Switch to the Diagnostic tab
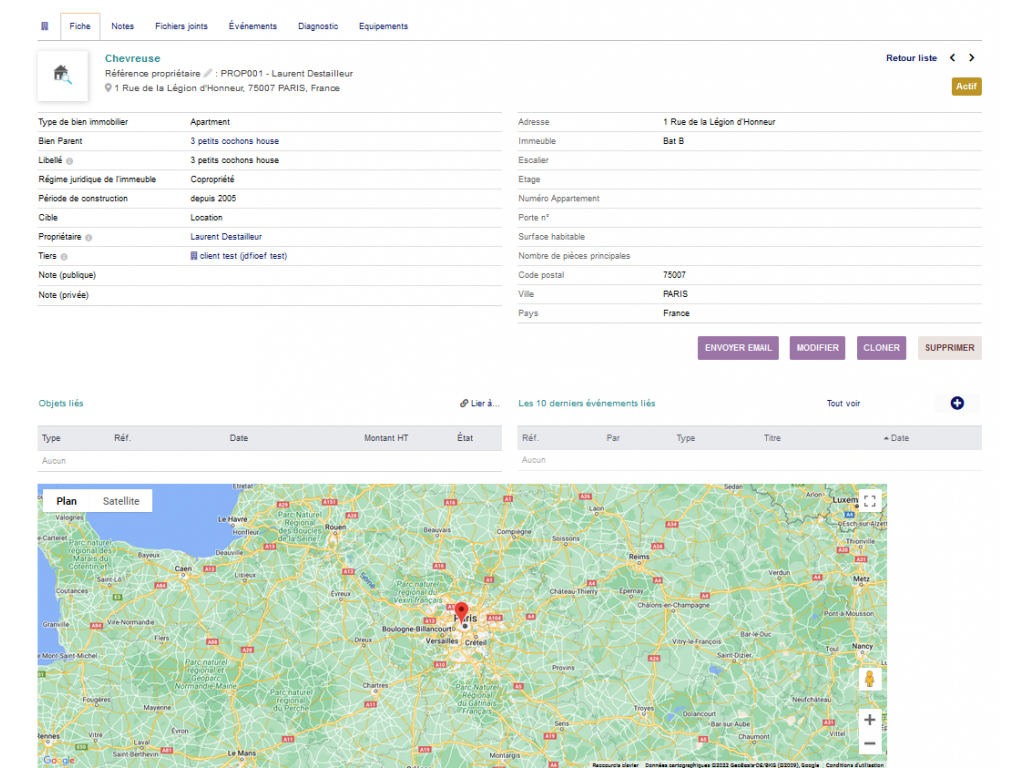The width and height of the screenshot is (1024, 768). click(x=318, y=26)
